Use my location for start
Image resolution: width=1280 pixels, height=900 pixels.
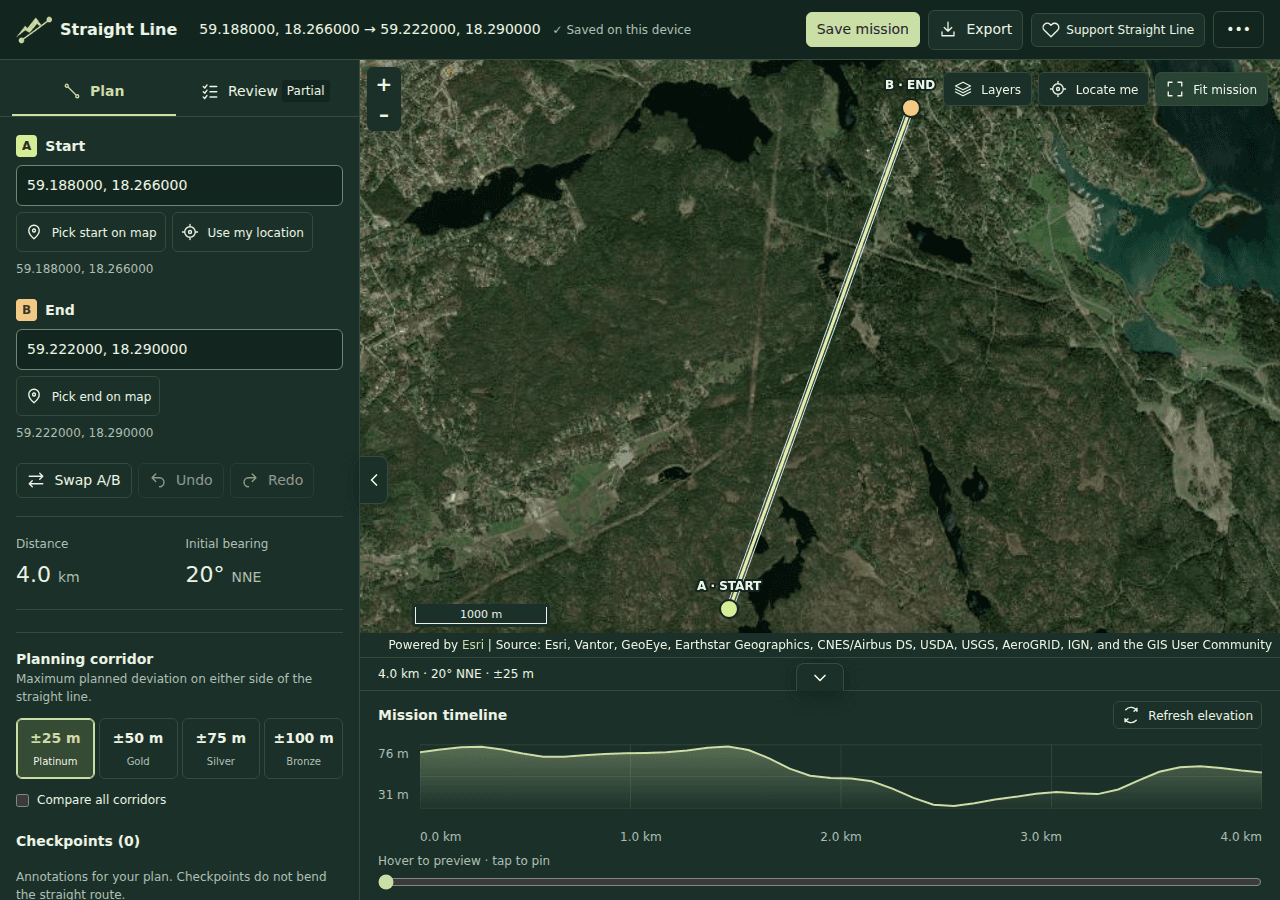[x=242, y=232]
